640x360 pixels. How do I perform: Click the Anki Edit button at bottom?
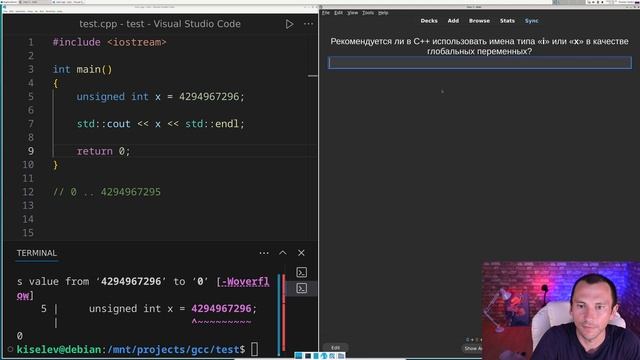click(336, 348)
